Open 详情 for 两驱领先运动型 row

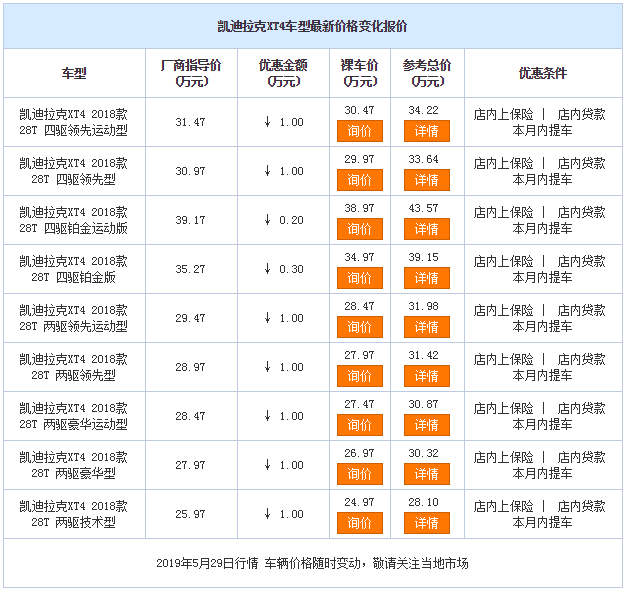point(426,327)
